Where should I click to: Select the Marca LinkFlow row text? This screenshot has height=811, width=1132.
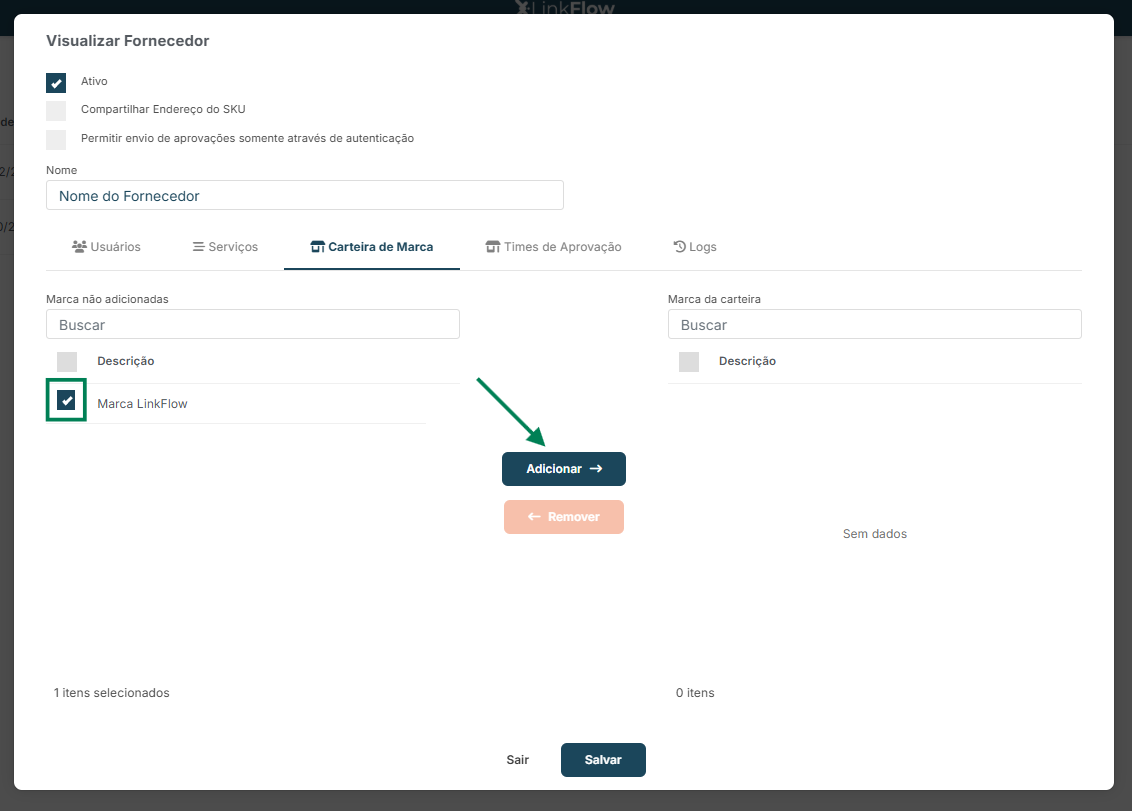[x=142, y=404]
